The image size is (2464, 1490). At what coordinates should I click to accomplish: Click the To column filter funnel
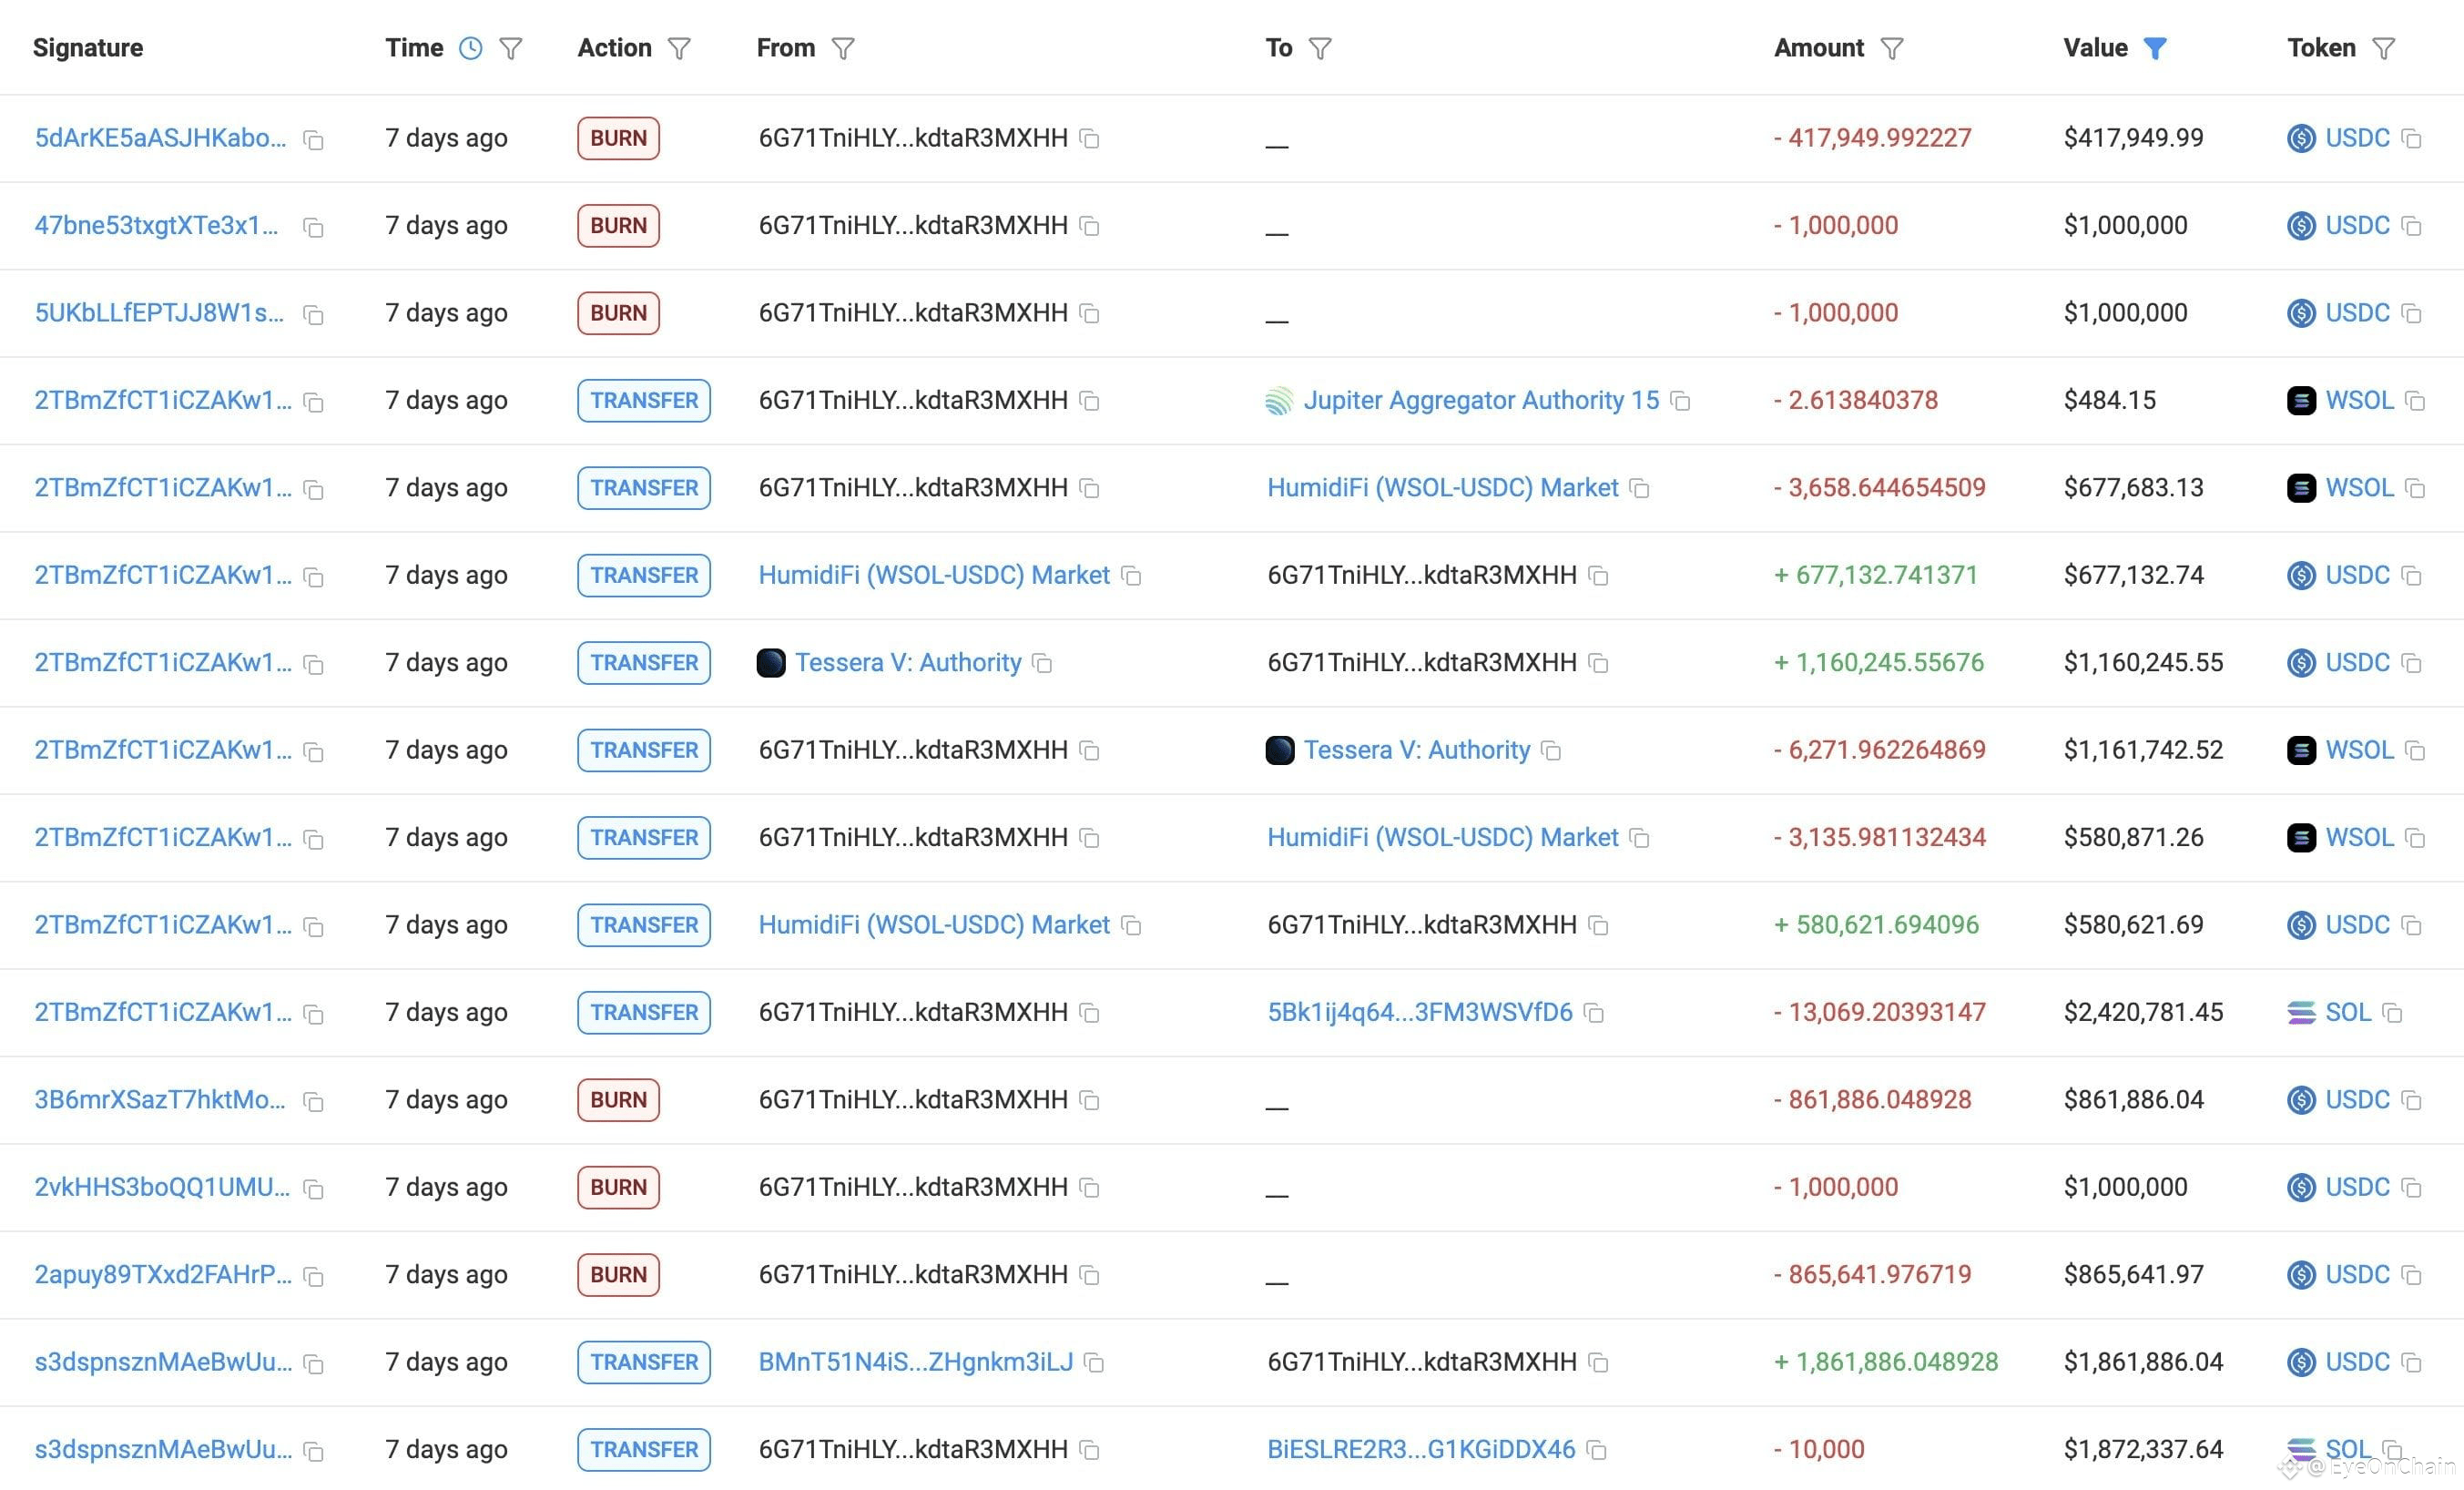[1320, 48]
